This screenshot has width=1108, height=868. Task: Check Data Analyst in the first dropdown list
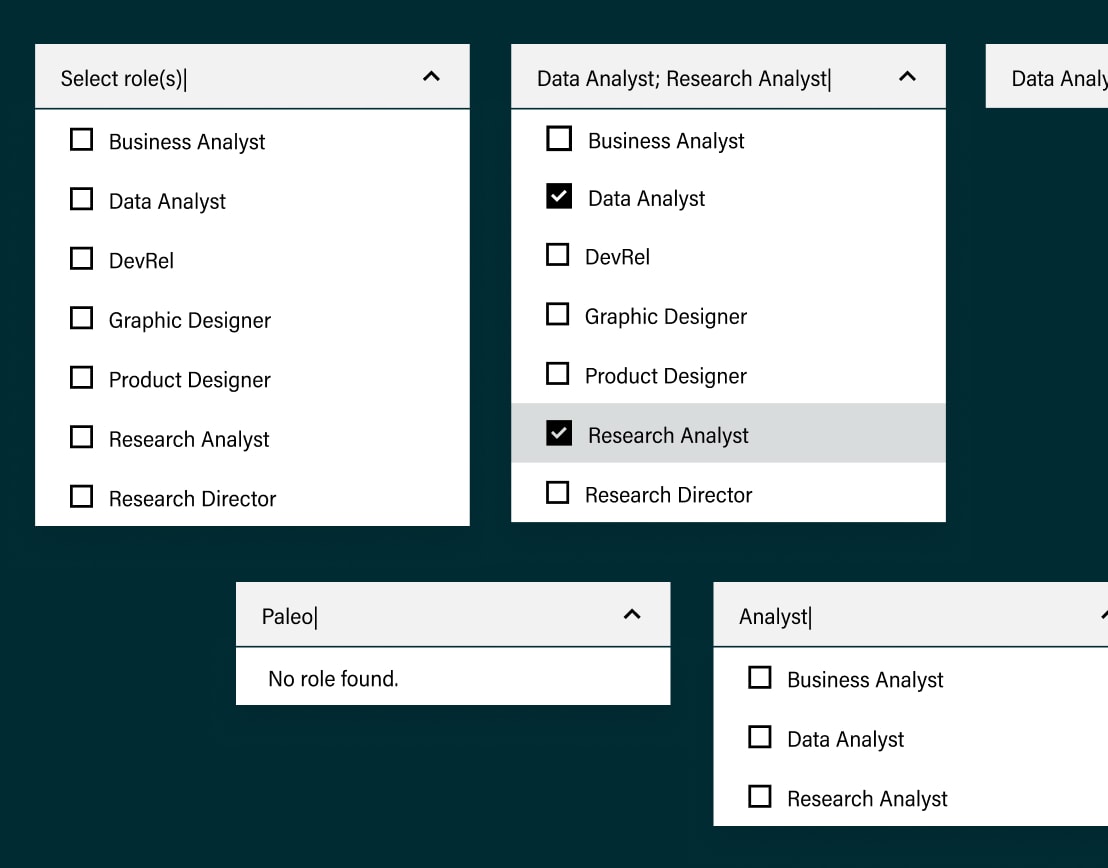point(81,199)
